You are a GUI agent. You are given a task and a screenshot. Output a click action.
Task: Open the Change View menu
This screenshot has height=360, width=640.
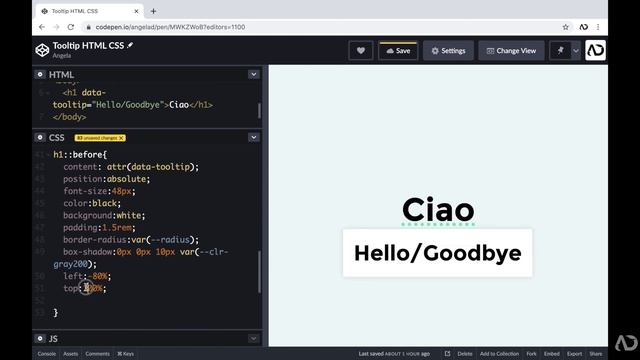511,51
